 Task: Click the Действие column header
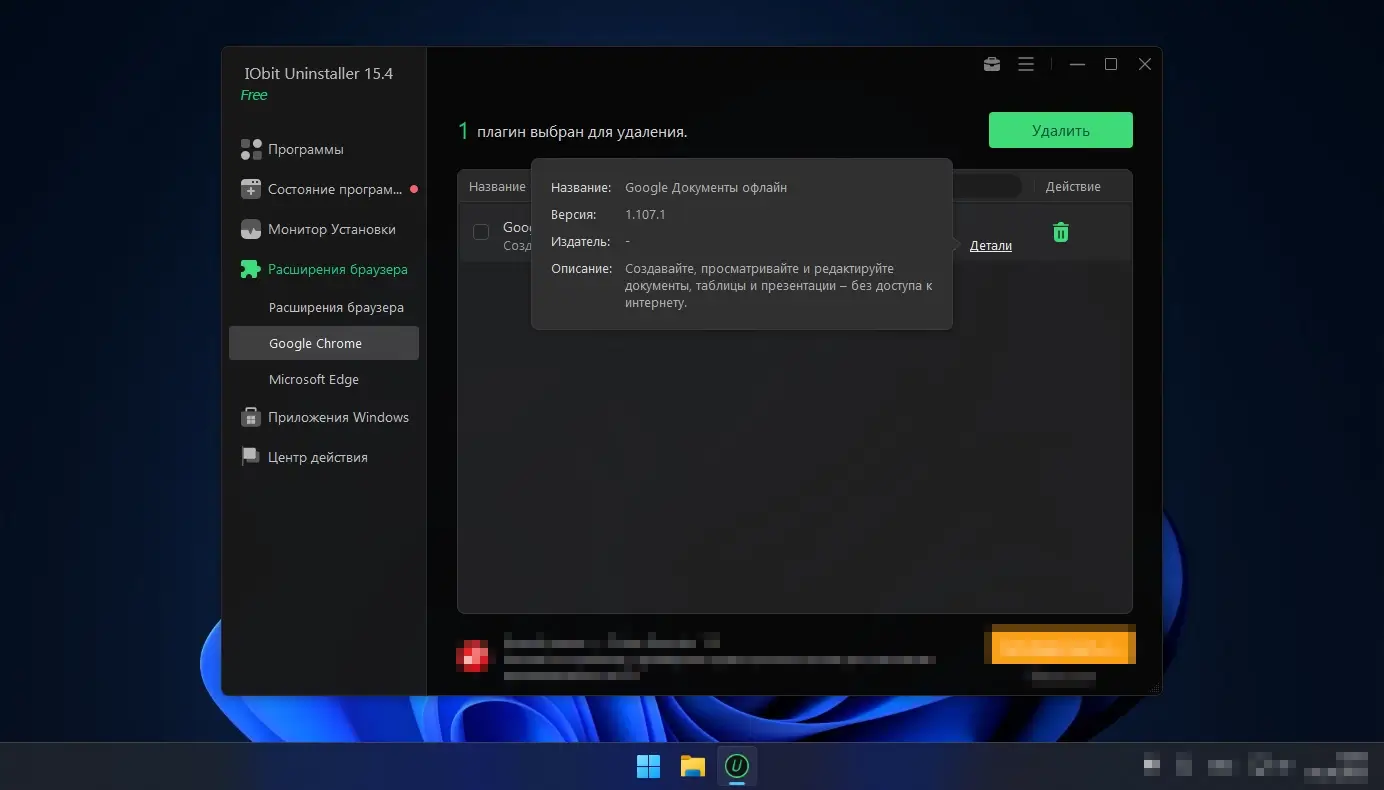[1073, 187]
